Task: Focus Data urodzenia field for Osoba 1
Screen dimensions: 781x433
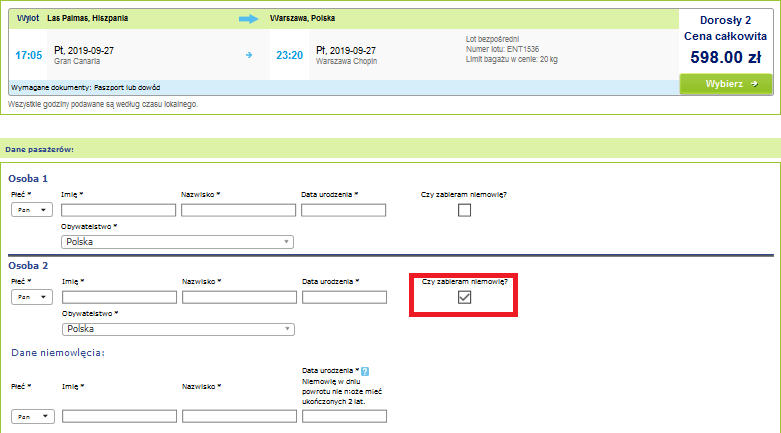Action: [343, 210]
